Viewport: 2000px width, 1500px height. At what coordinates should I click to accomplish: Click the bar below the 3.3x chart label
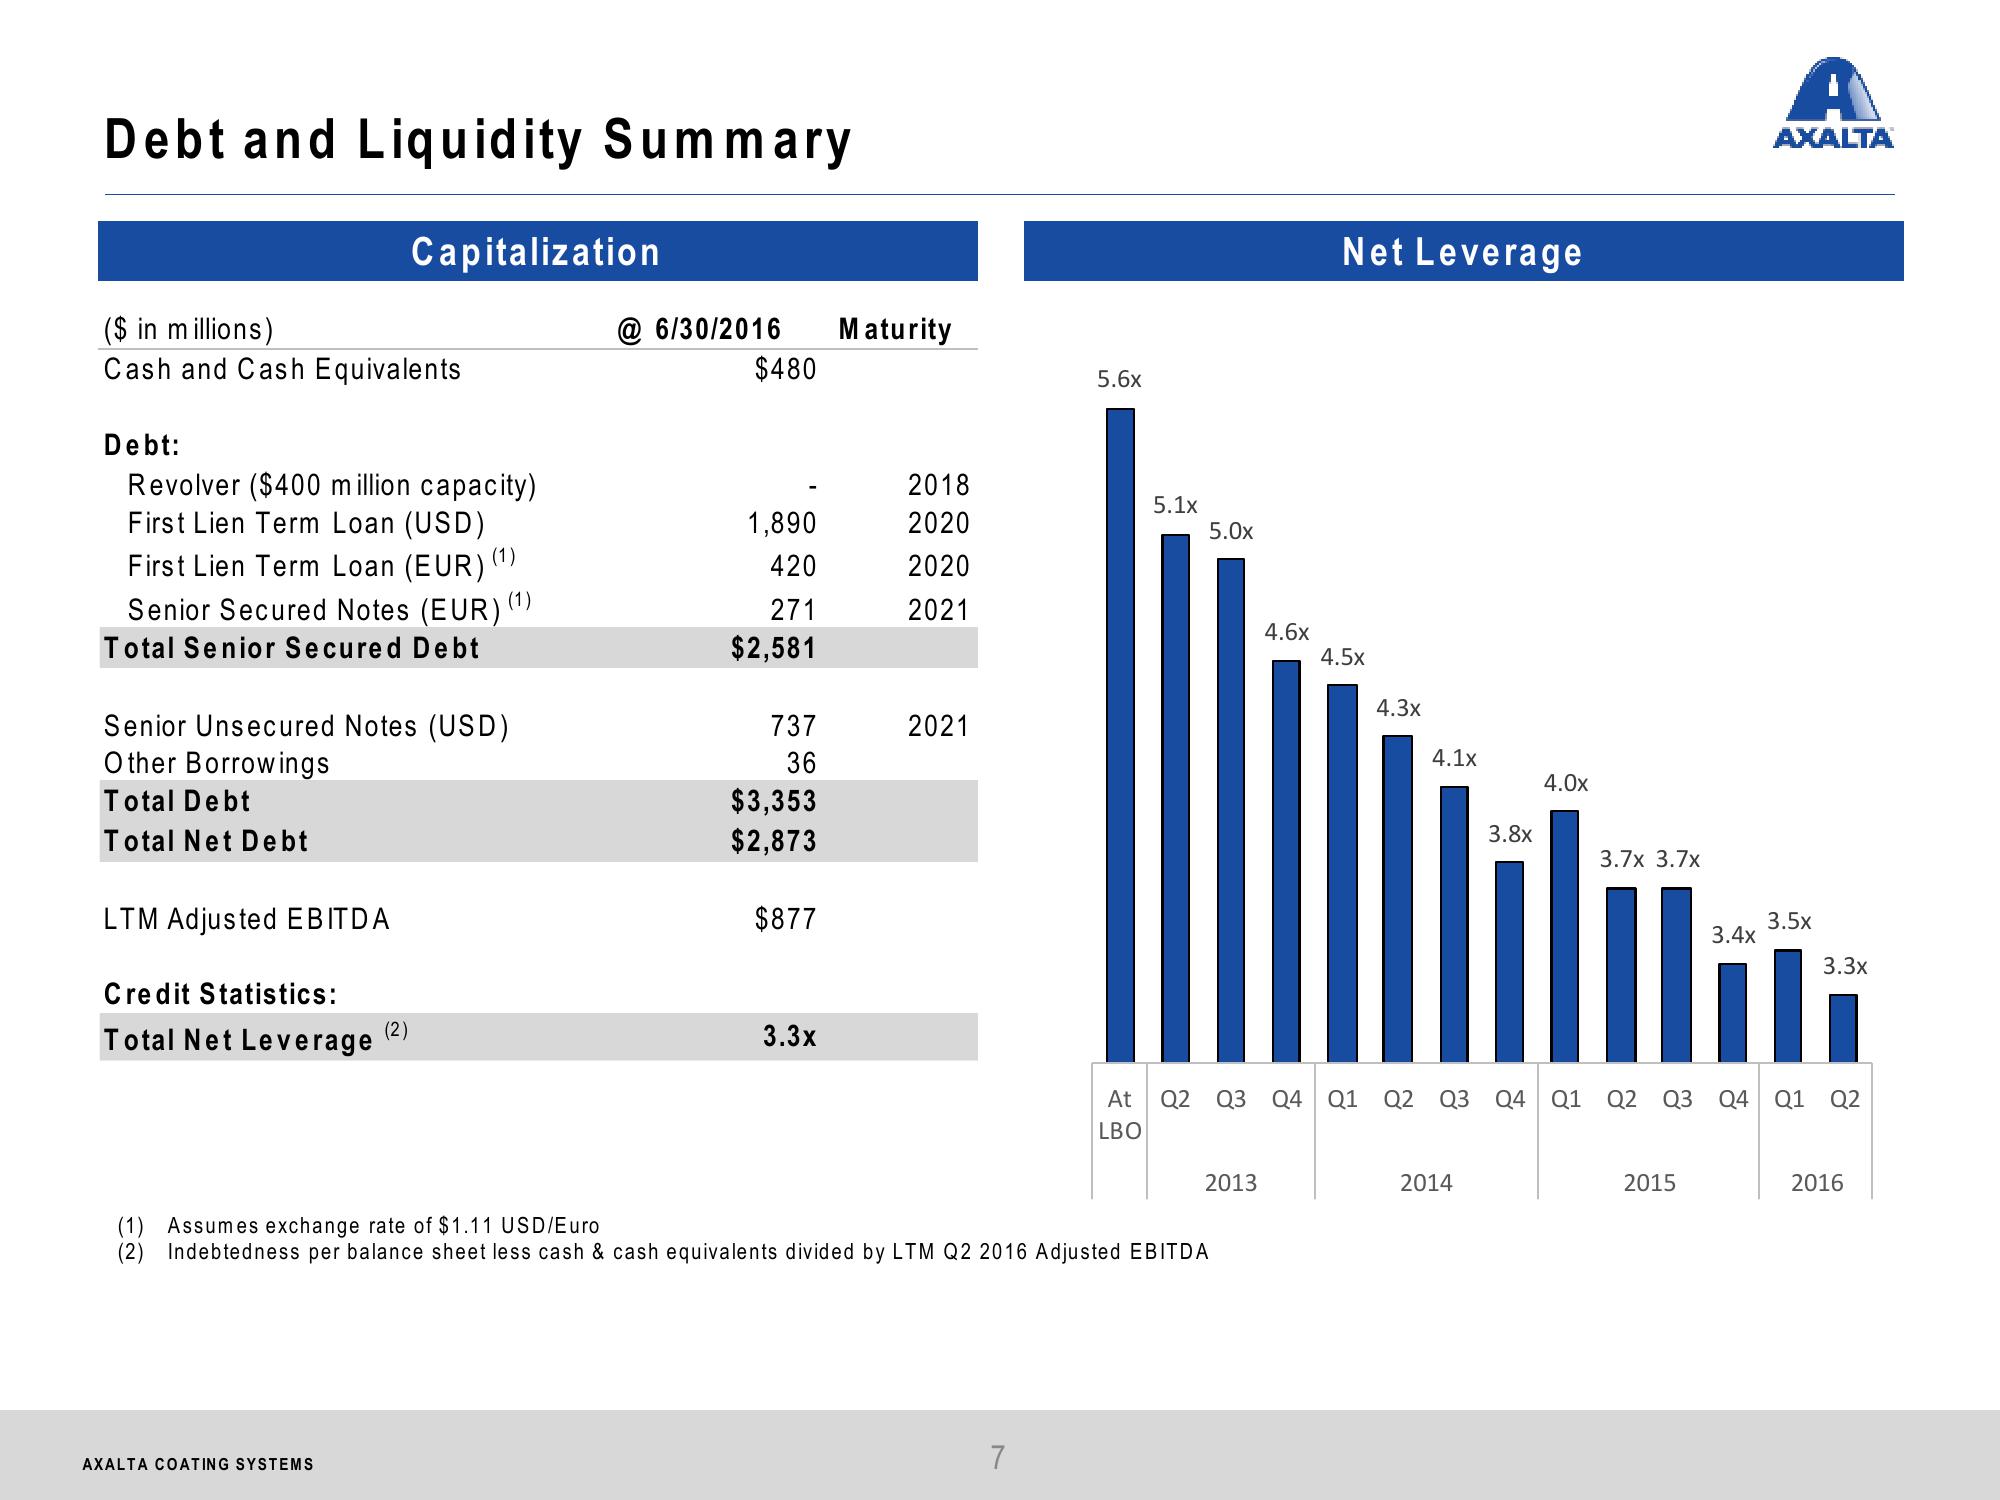pyautogui.click(x=1843, y=1028)
